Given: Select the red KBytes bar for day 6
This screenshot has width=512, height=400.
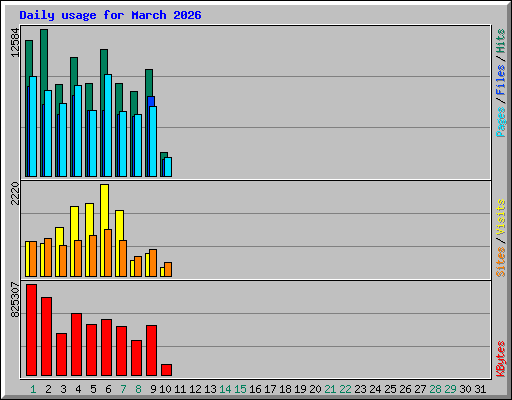Looking at the screenshot, I should pyautogui.click(x=106, y=348).
